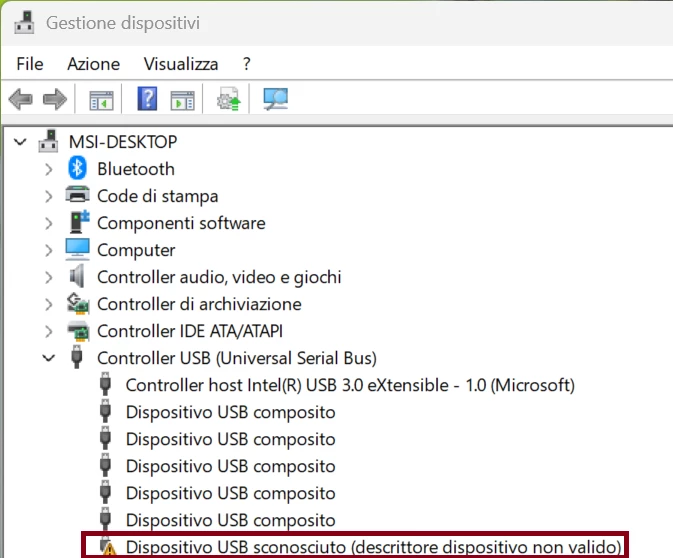Screen dimensions: 673x558
Task: Select the Code di stampa label
Action: pos(158,196)
